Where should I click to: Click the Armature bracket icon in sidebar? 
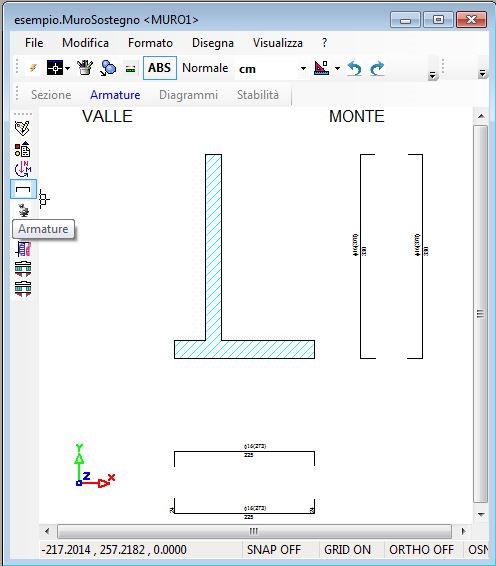(23, 189)
